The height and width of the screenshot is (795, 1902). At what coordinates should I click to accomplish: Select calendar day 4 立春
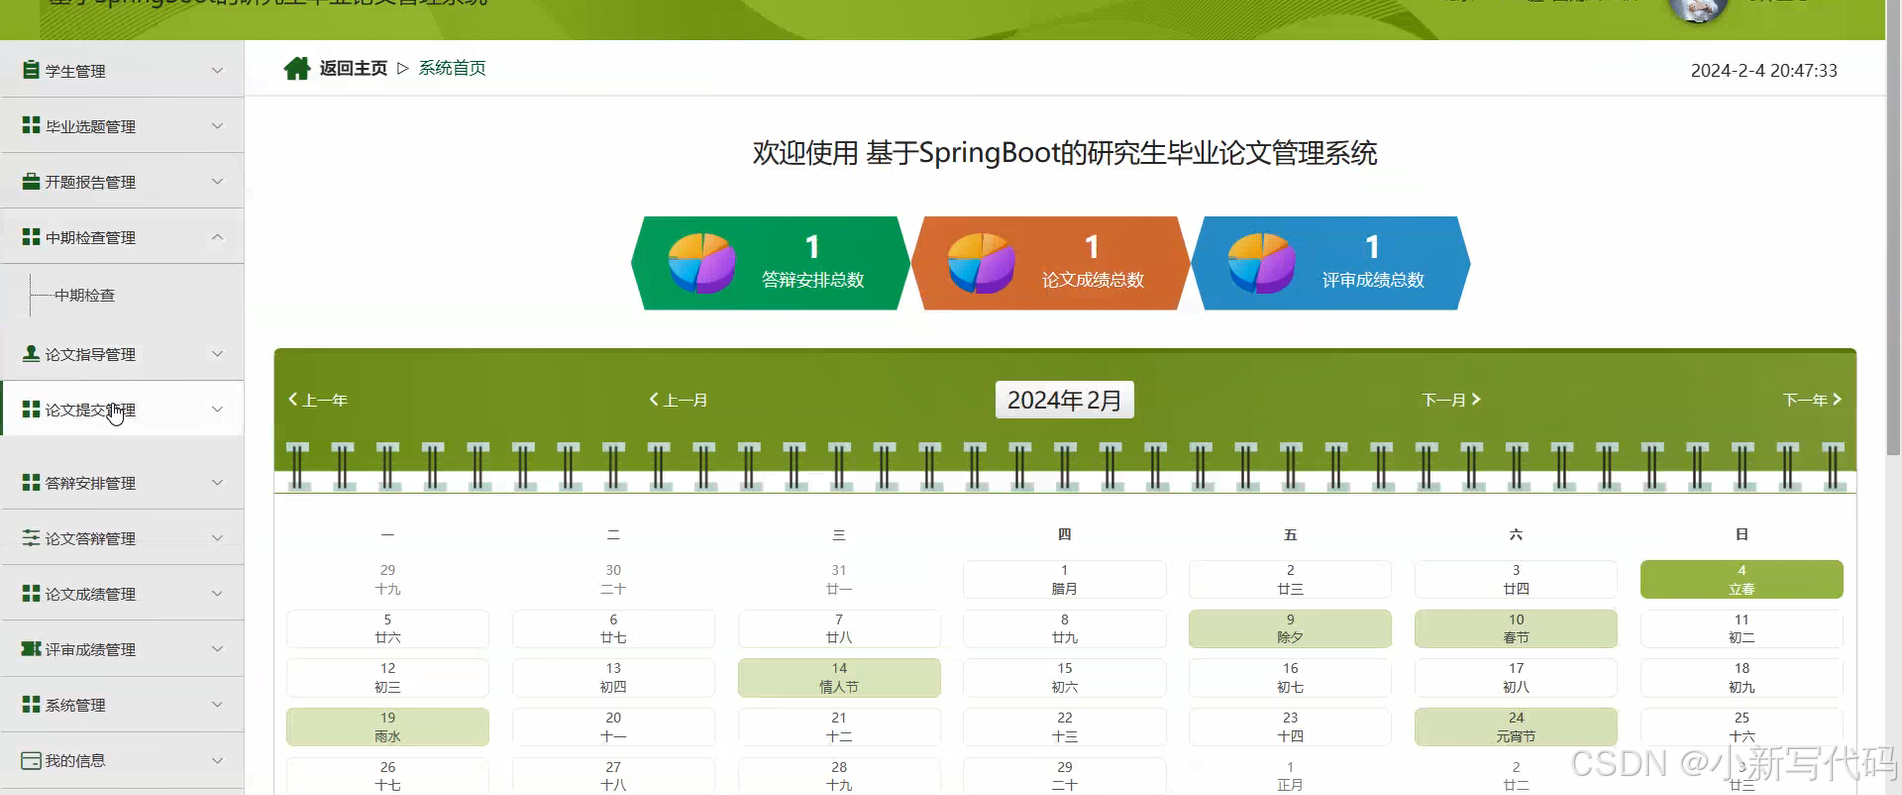point(1741,579)
